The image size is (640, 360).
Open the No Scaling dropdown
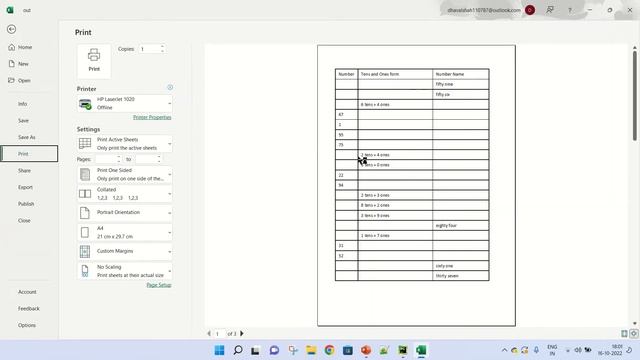coord(124,271)
